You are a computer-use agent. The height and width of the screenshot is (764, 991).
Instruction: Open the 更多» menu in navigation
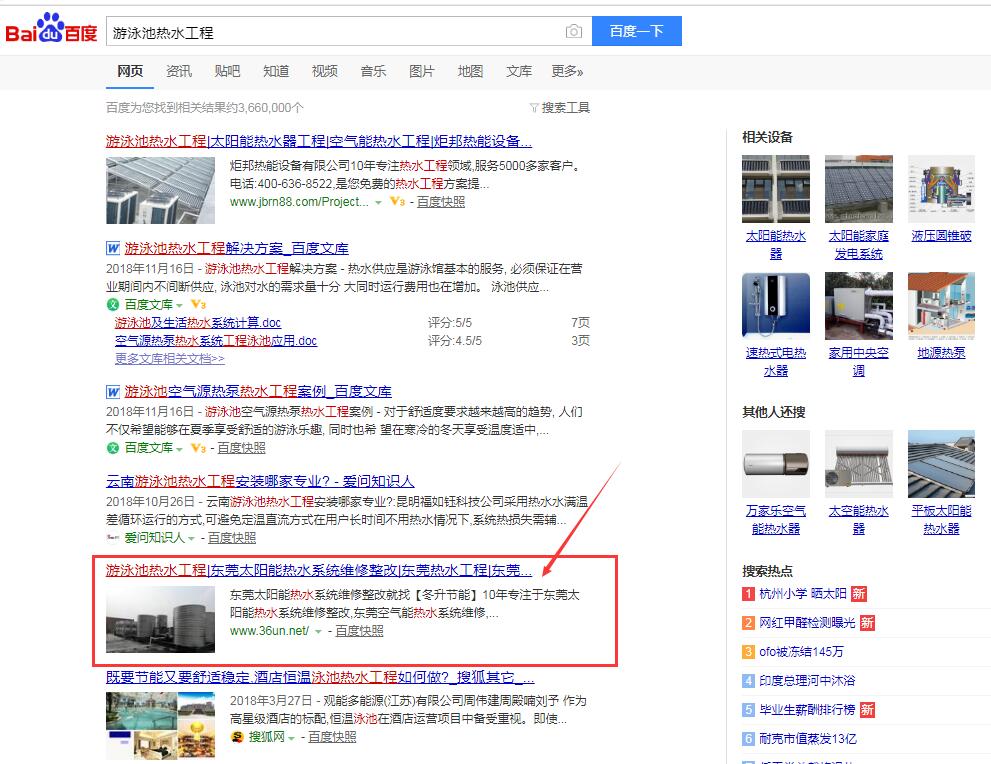(x=567, y=71)
